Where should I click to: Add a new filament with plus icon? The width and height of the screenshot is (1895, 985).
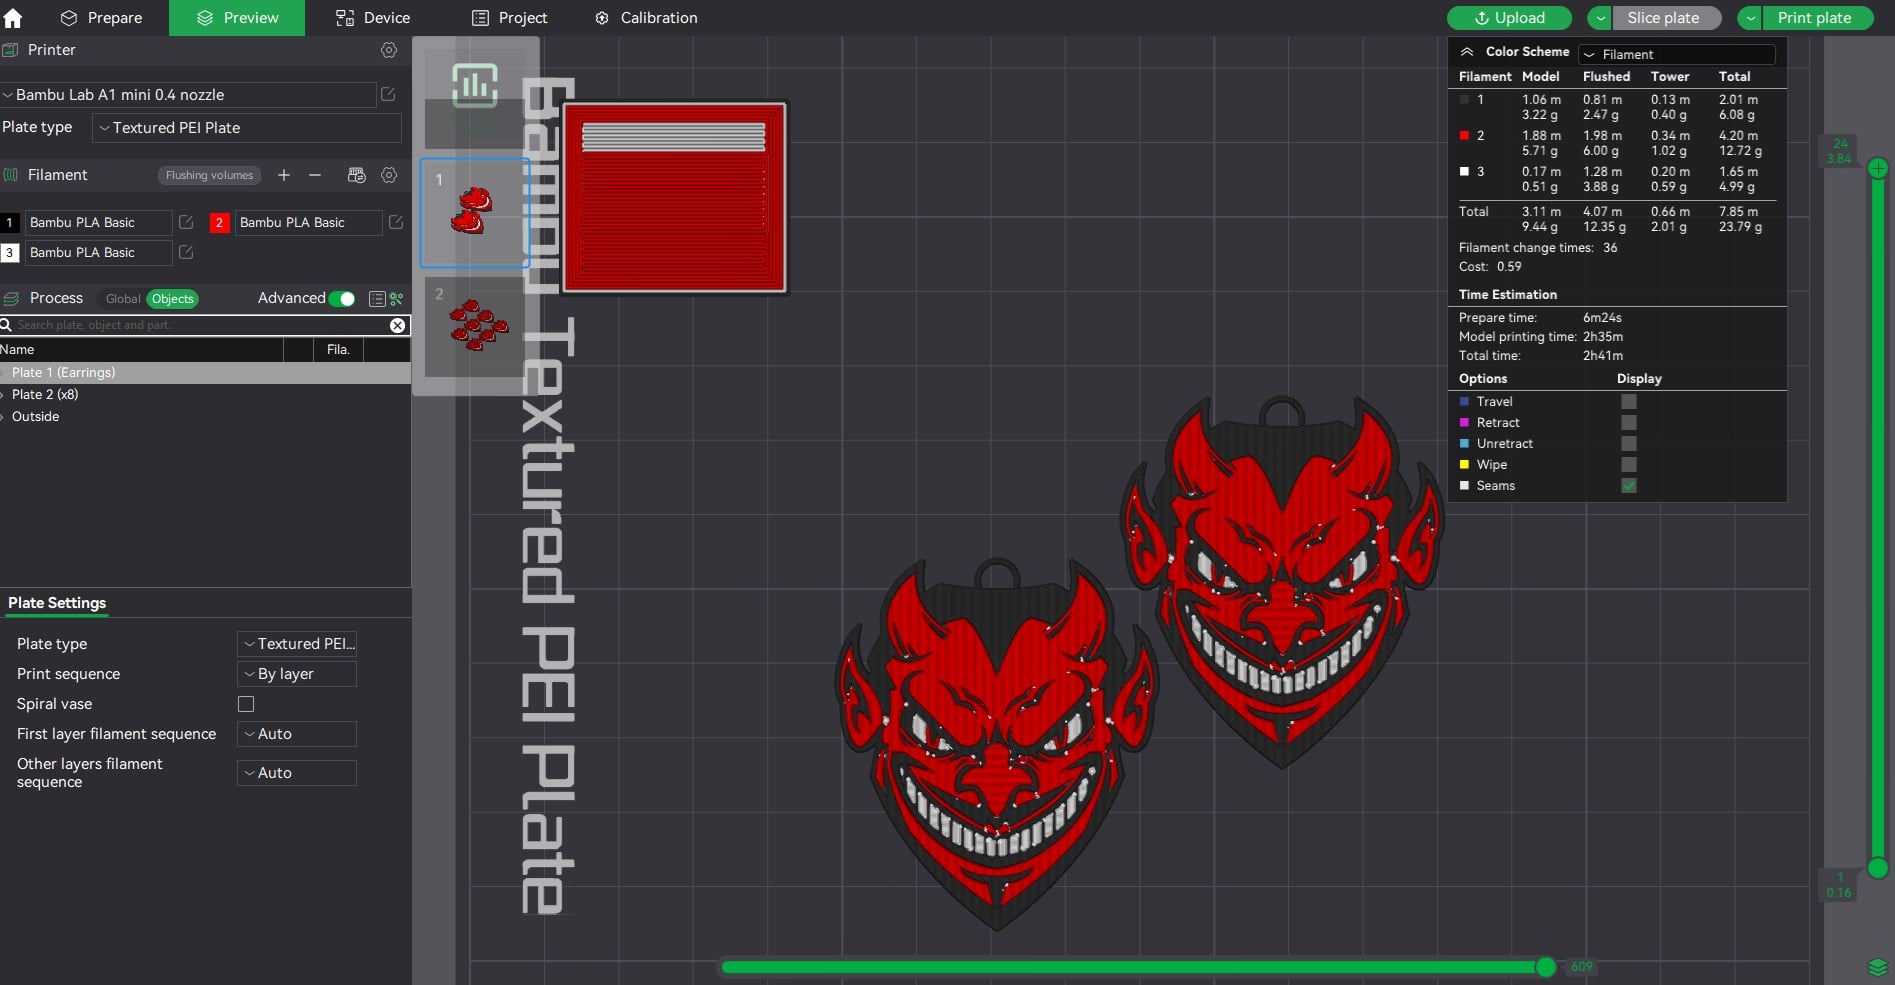tap(284, 175)
